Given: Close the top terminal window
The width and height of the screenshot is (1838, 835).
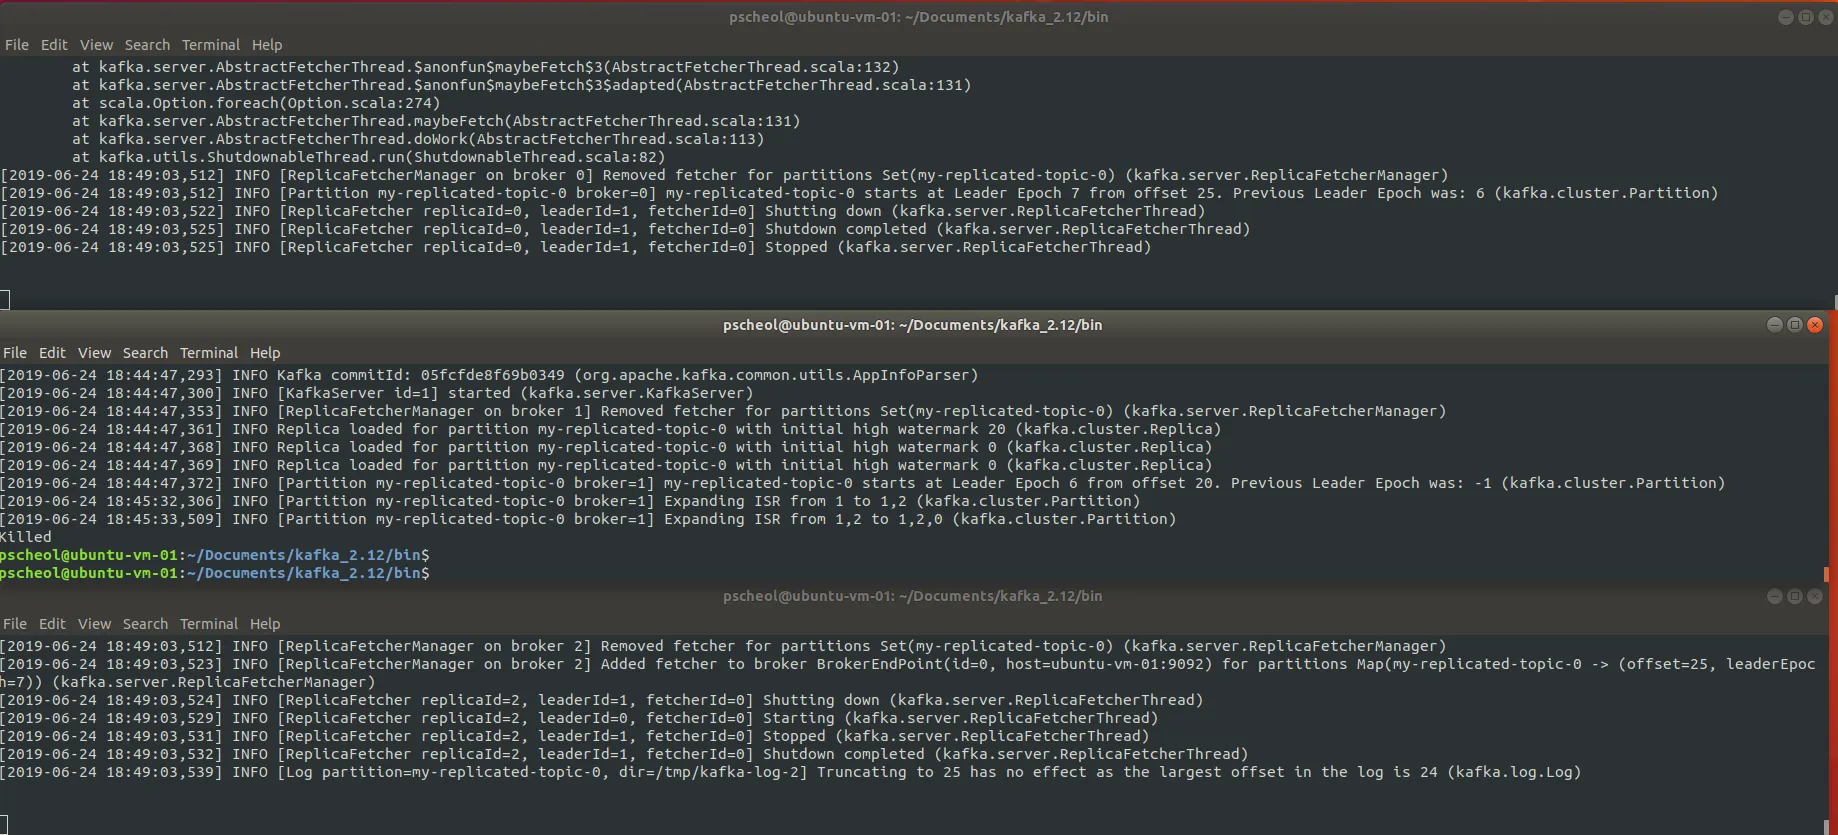Looking at the screenshot, I should pyautogui.click(x=1826, y=17).
